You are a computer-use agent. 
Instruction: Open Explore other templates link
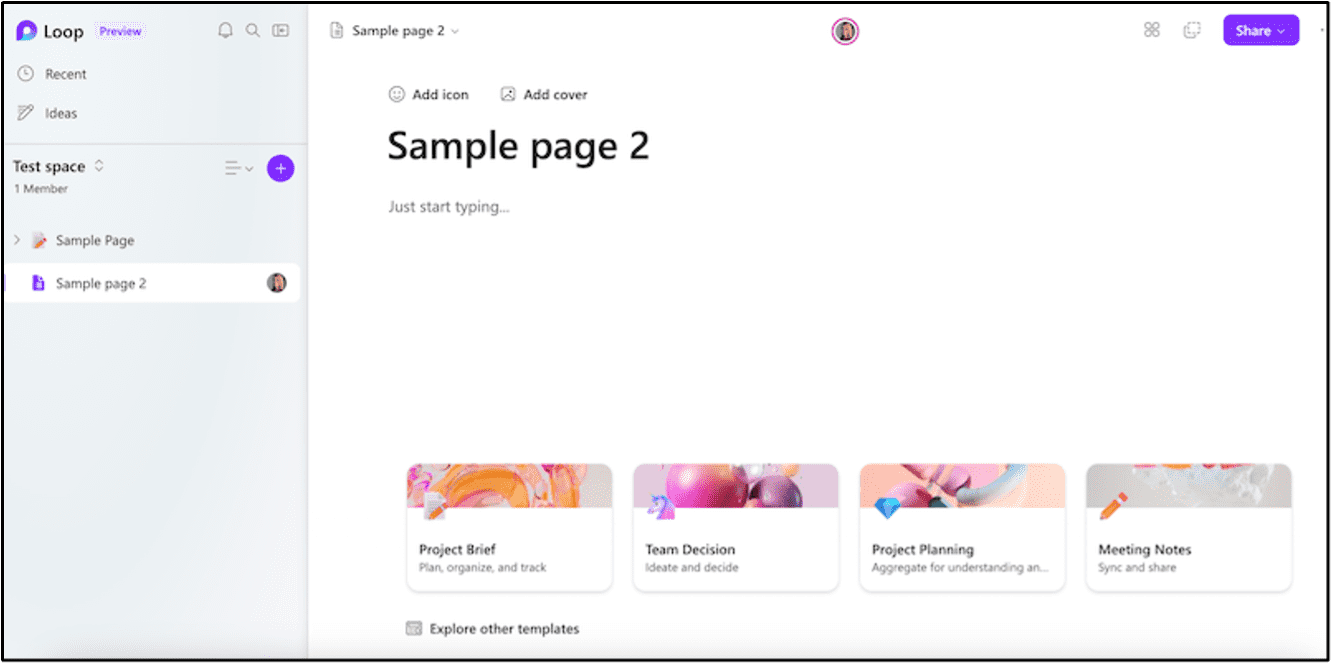click(493, 629)
